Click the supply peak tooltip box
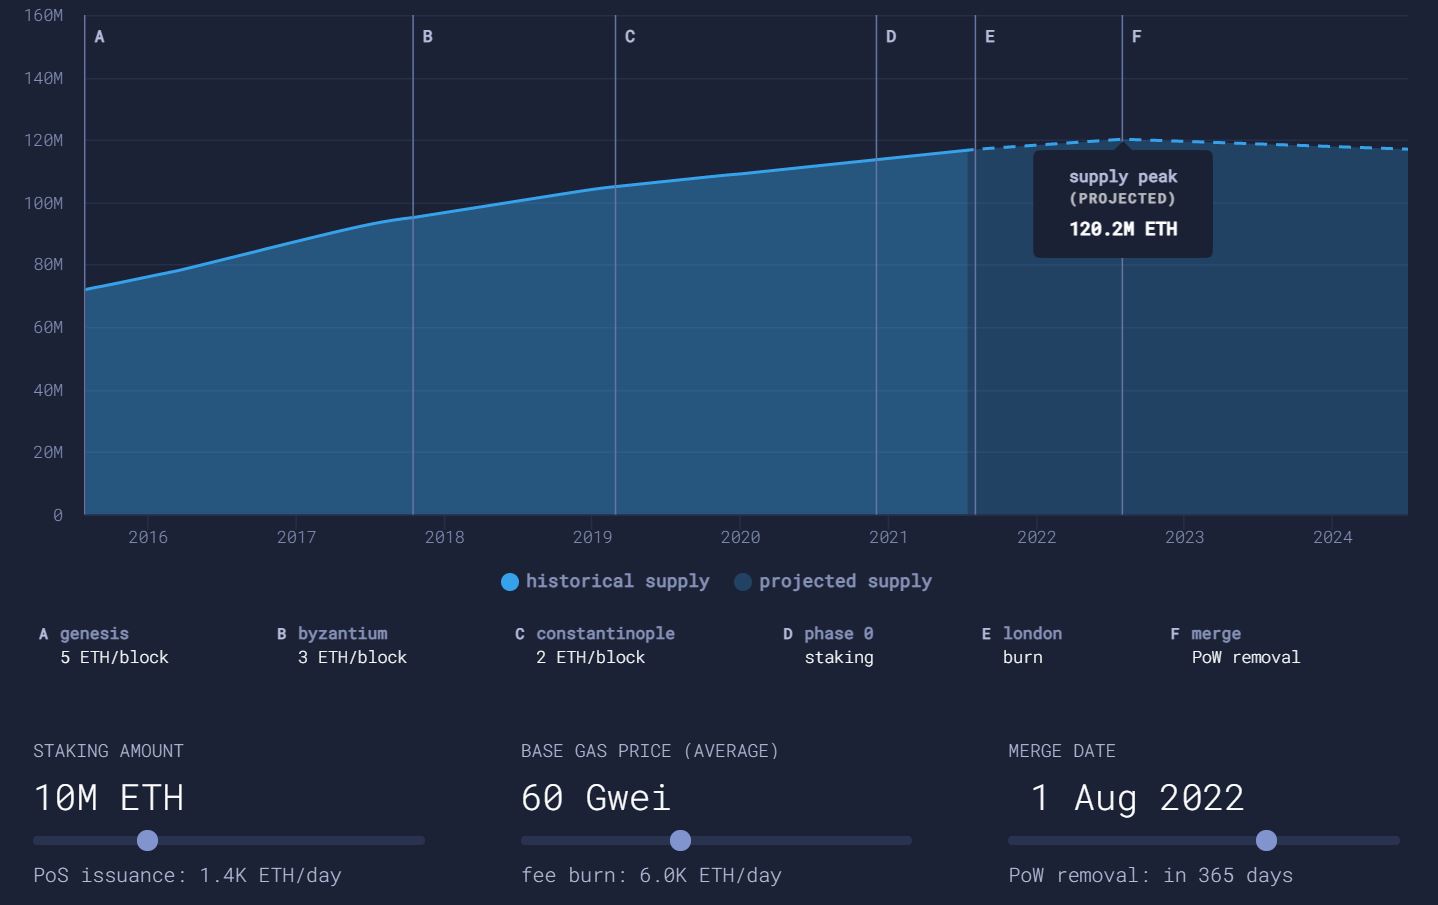Screen dimensions: 1438x905 (x=1123, y=203)
